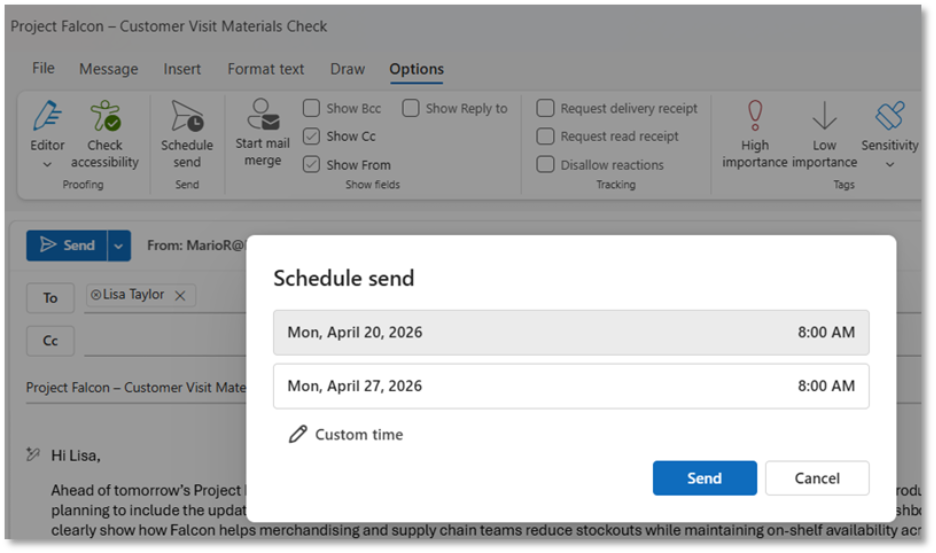Remove Lisa Taylor from recipients
The height and width of the screenshot is (553, 936).
coord(180,296)
